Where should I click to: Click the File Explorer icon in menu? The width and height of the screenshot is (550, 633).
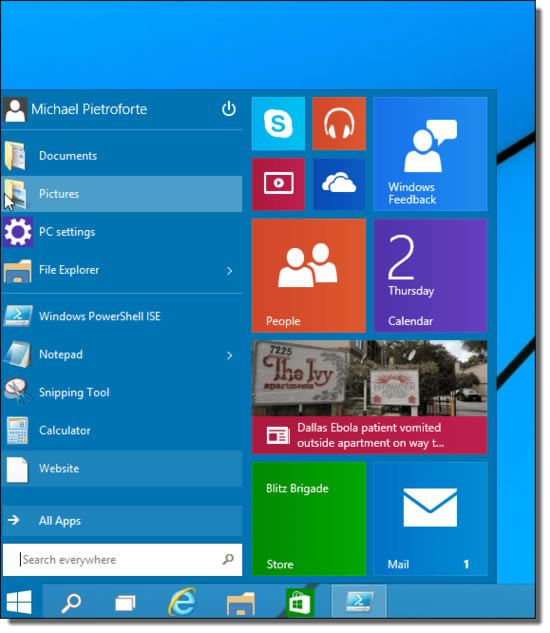pos(17,270)
